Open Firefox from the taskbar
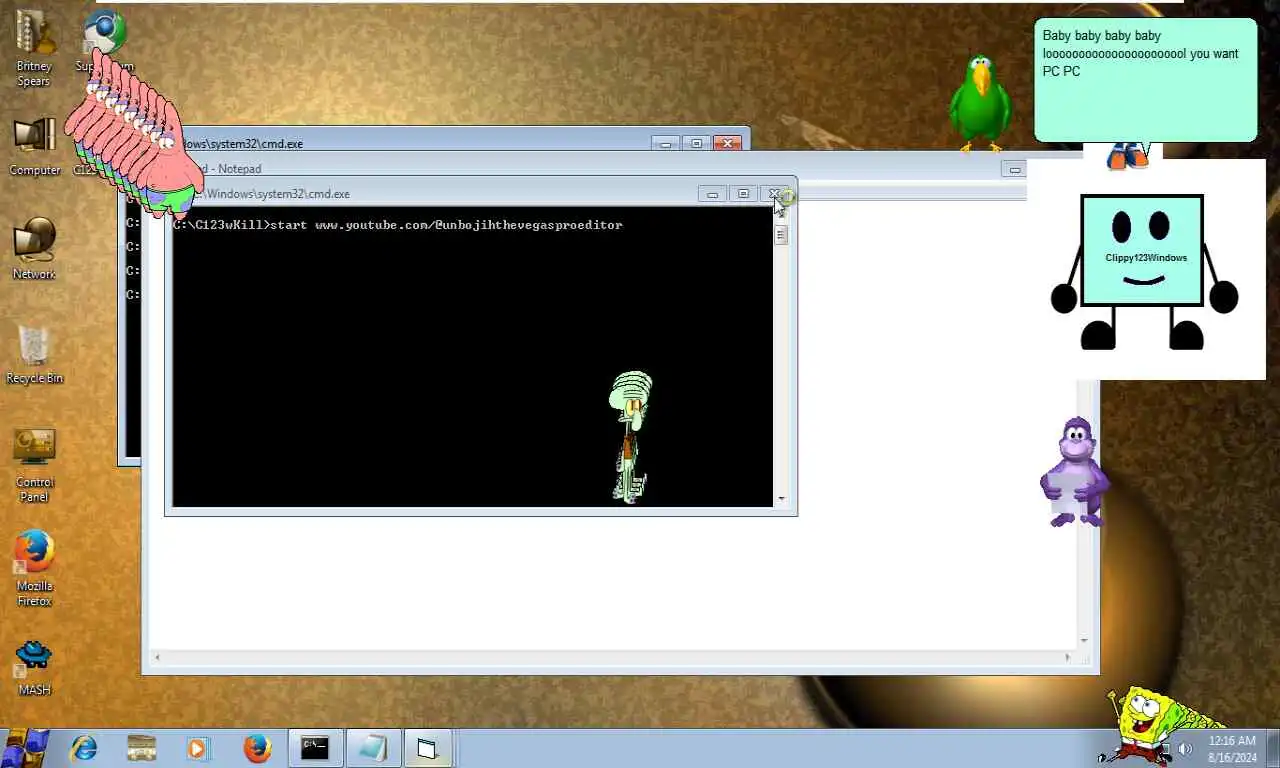 (257, 748)
